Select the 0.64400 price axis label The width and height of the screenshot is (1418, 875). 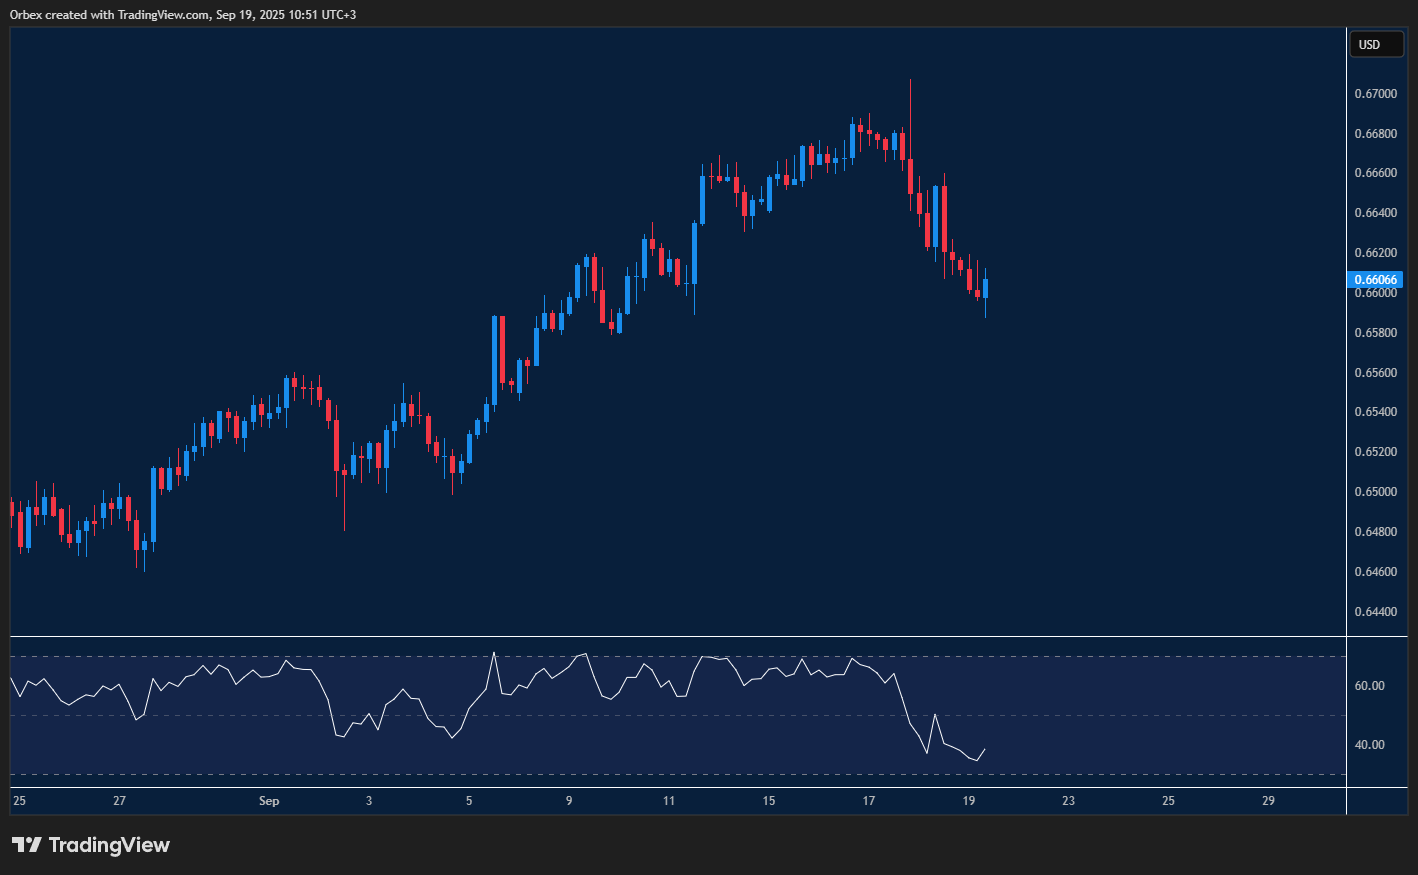(x=1376, y=611)
